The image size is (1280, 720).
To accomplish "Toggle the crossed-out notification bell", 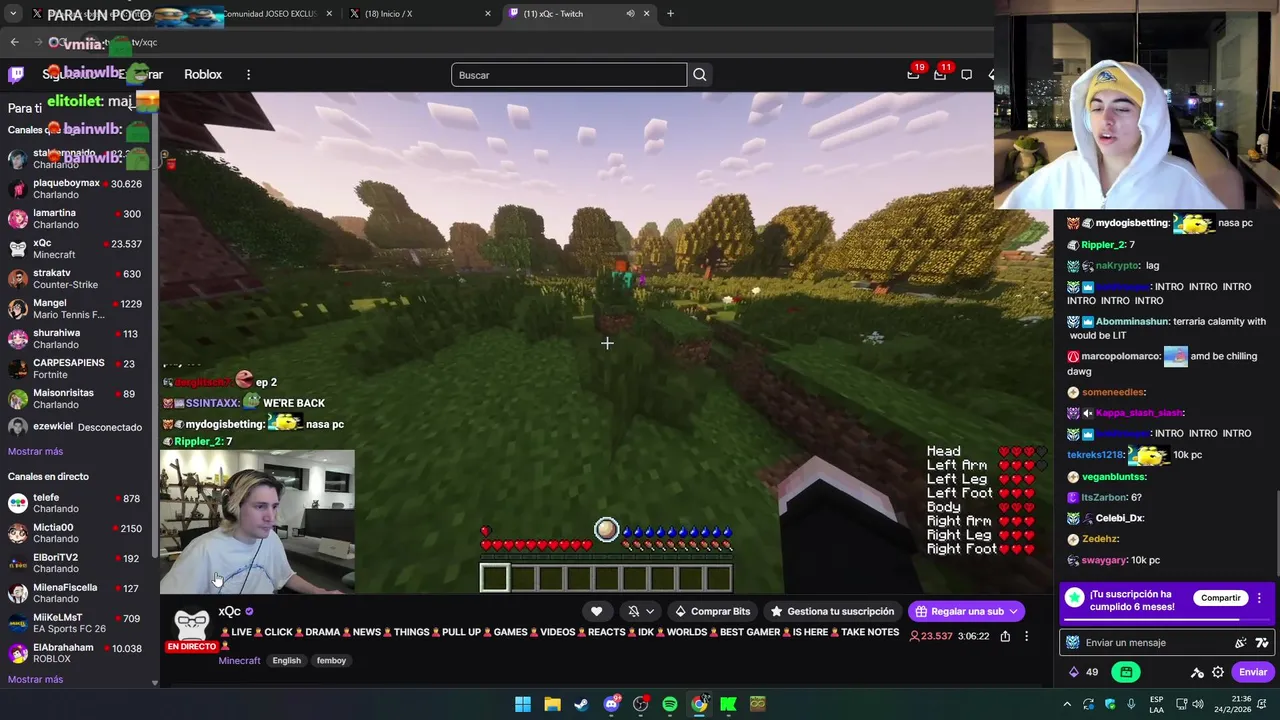I will (633, 611).
